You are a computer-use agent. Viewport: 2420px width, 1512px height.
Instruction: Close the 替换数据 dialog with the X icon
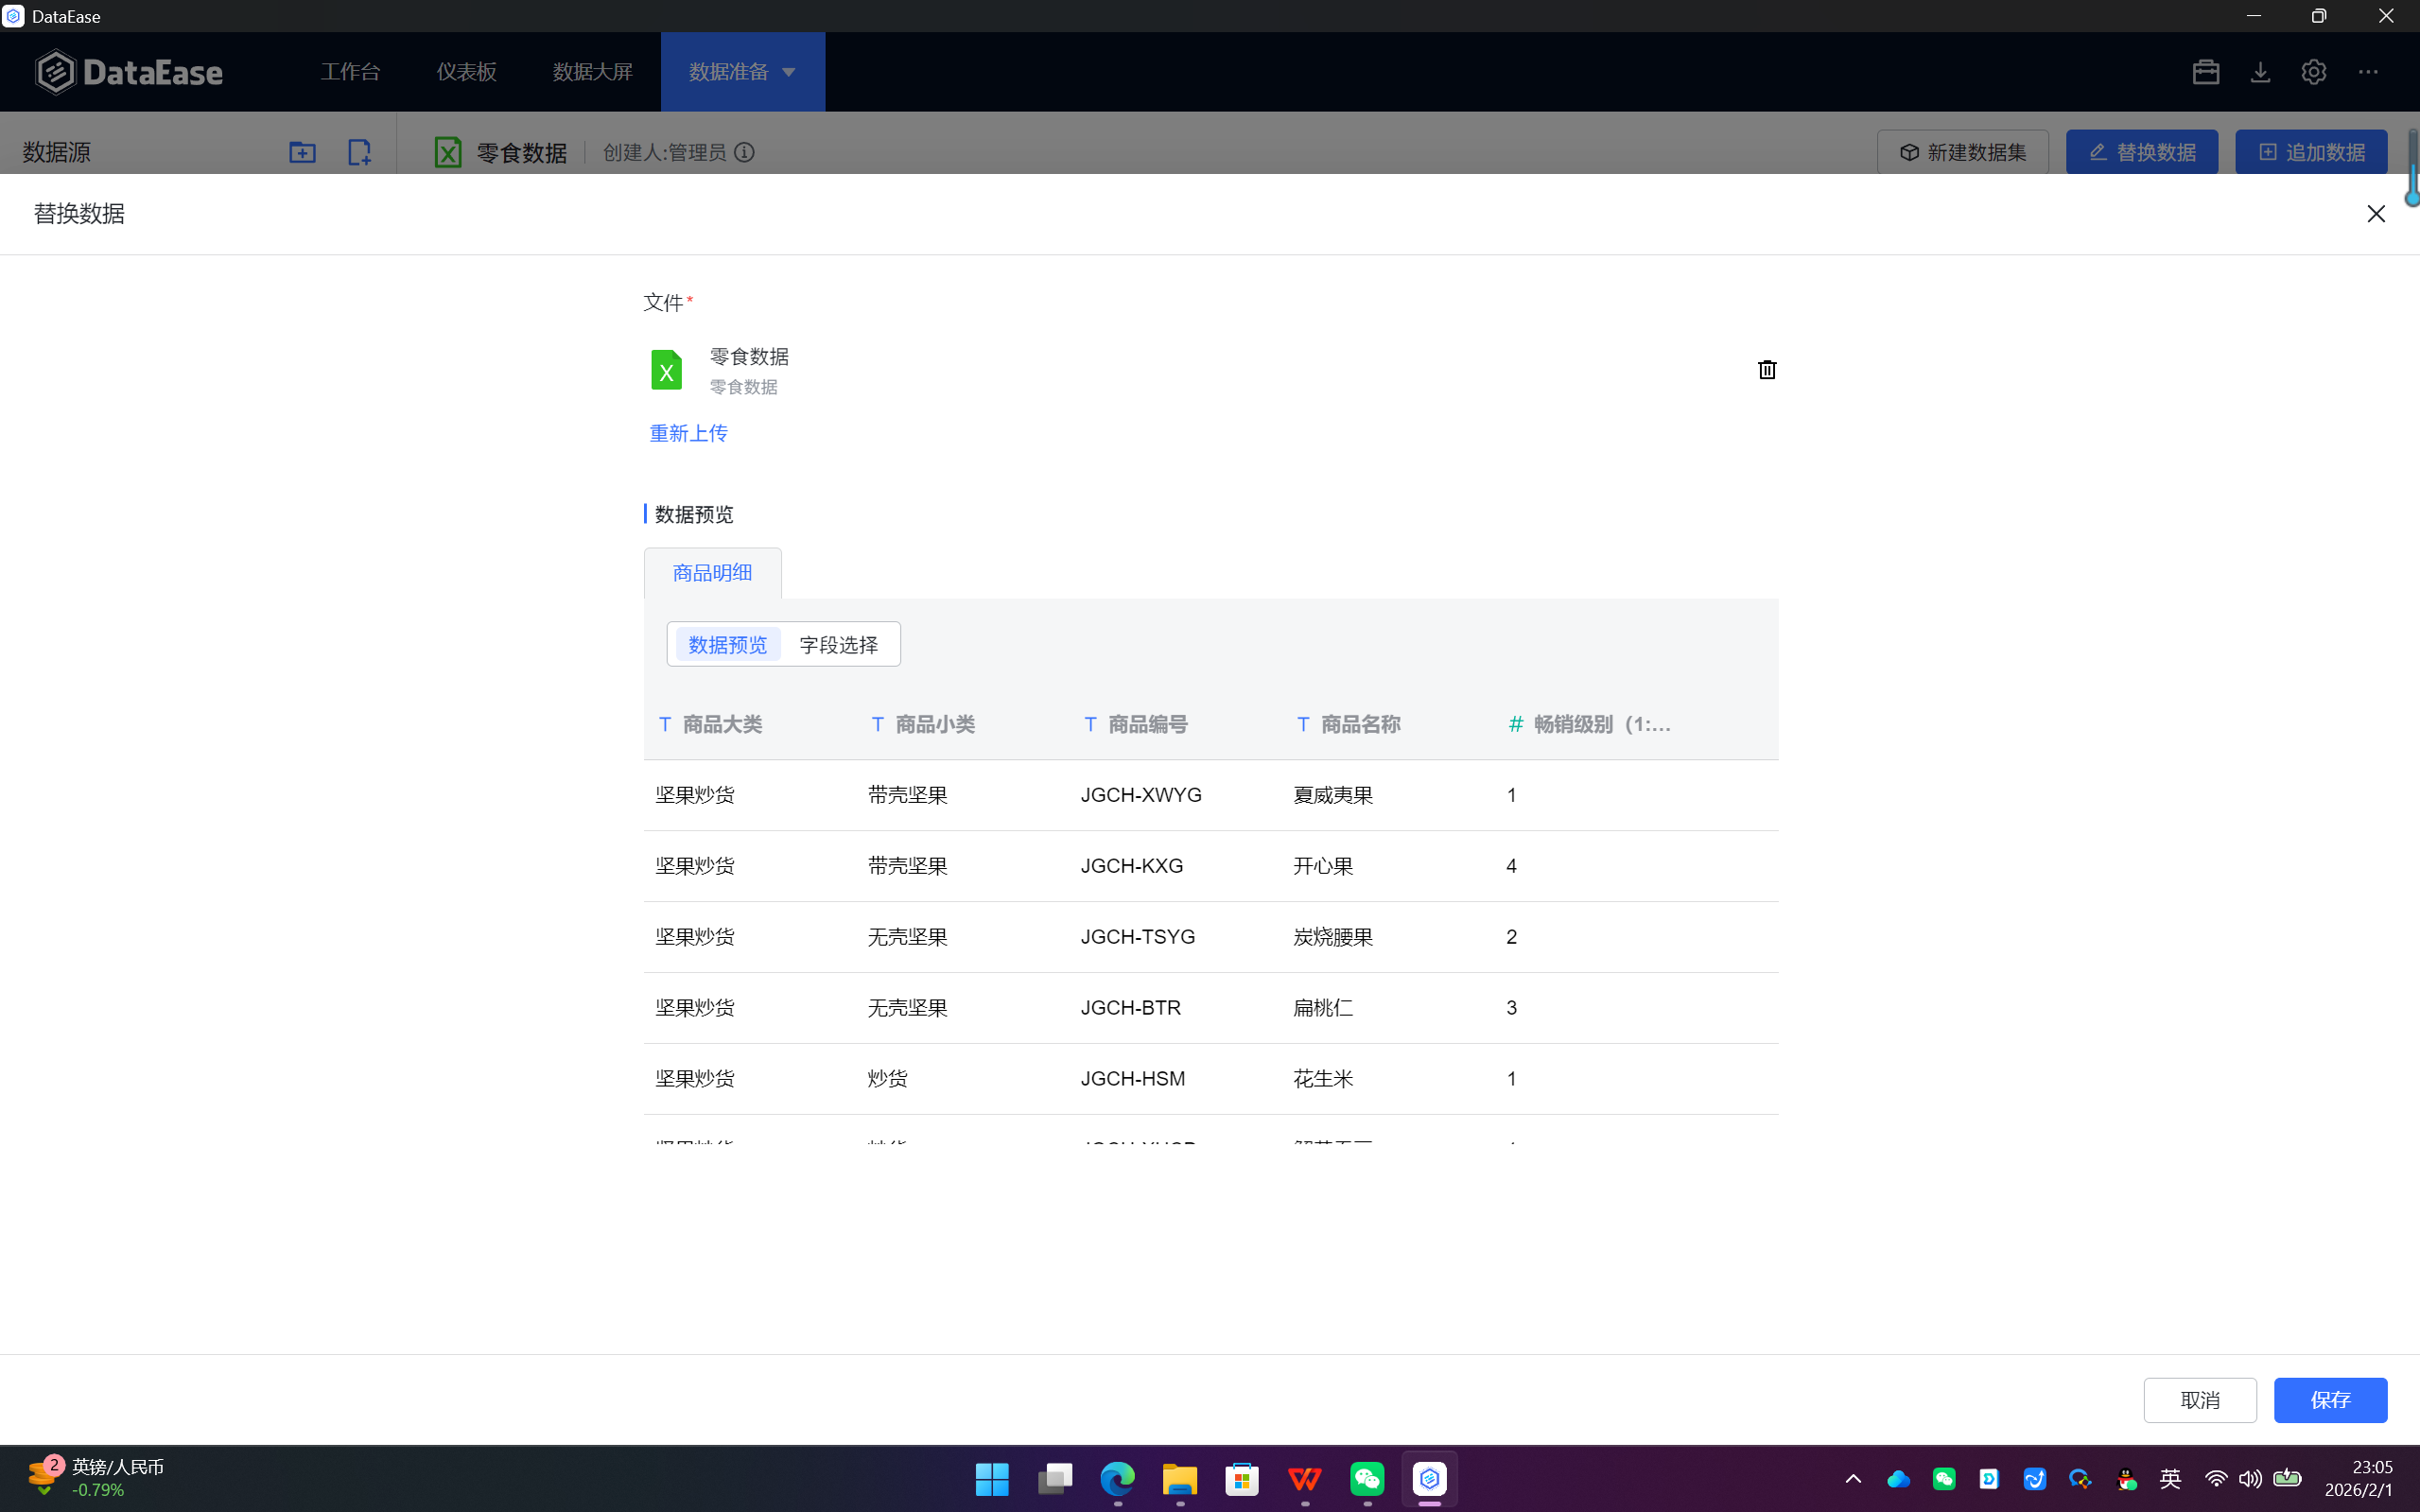click(2376, 214)
